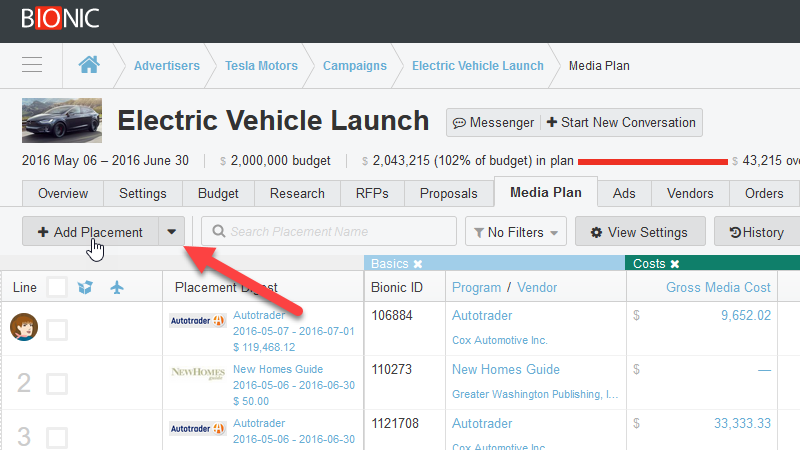Go to Advertisers breadcrumb
This screenshot has width=800, height=450.
[x=167, y=66]
